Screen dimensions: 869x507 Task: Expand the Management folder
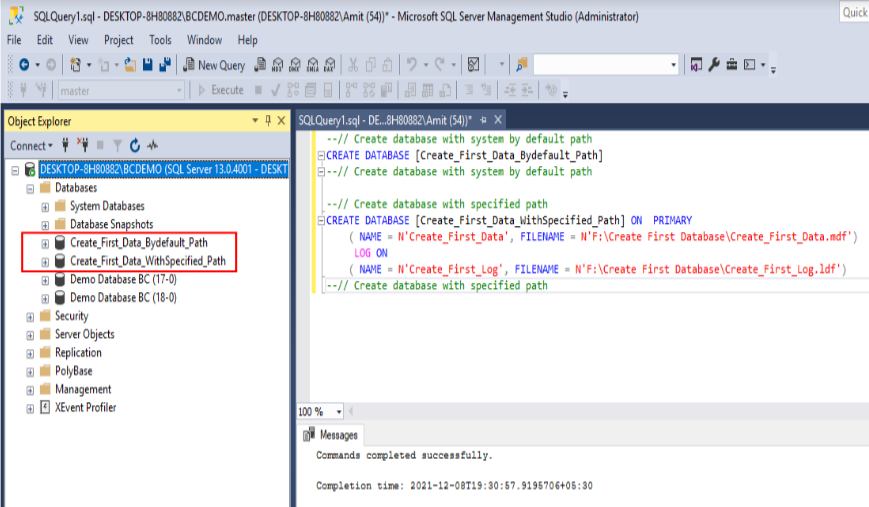pos(30,391)
